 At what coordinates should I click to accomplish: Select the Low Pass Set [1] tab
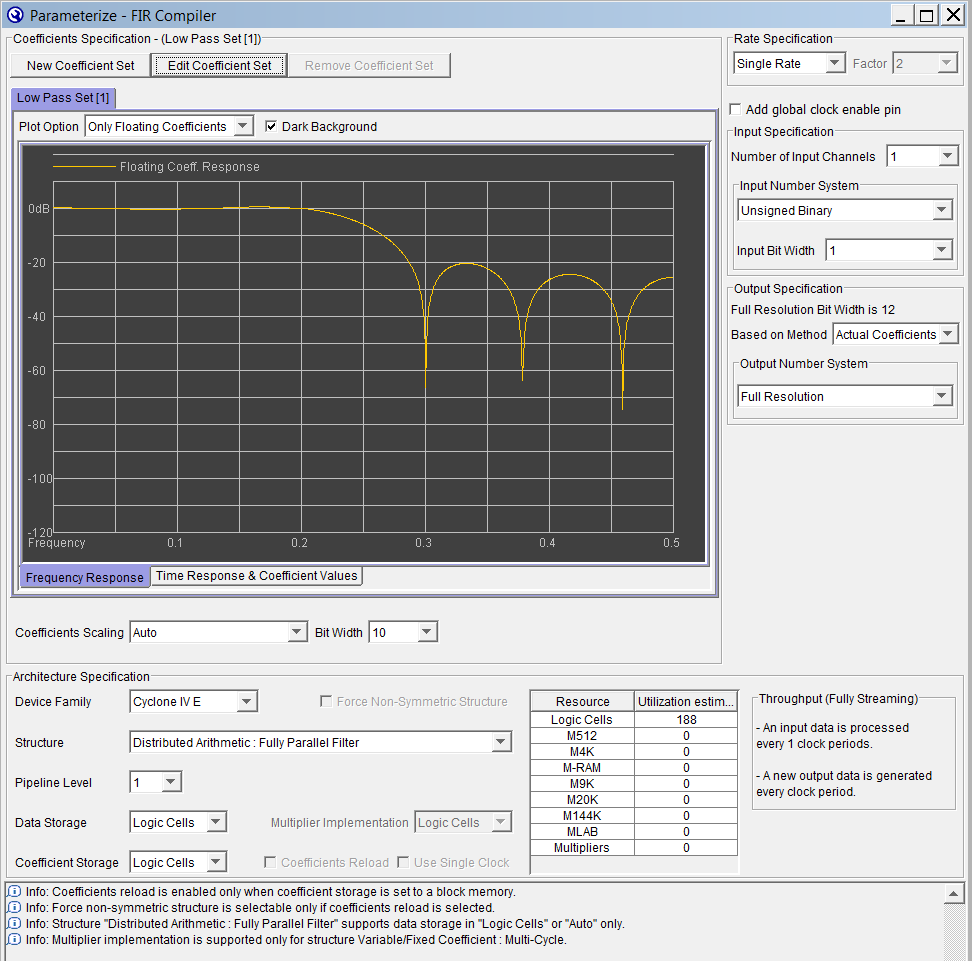click(x=63, y=98)
